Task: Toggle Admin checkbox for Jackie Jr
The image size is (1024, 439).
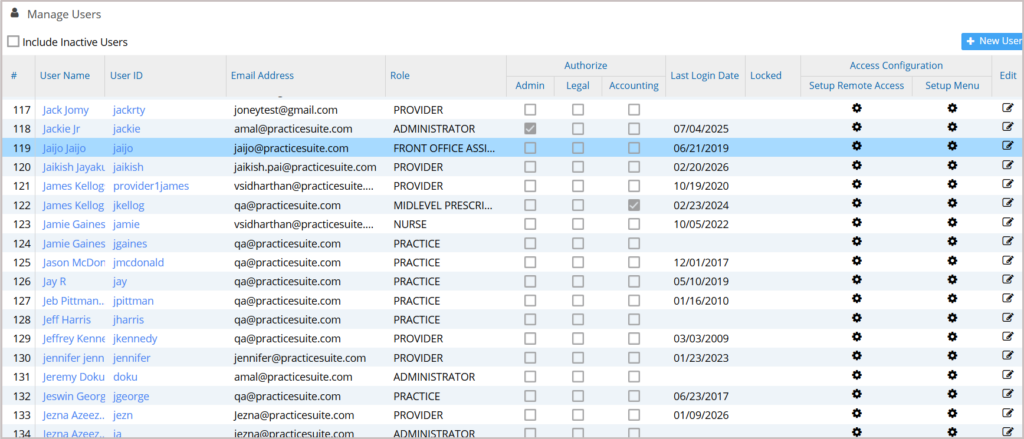Action: 530,129
